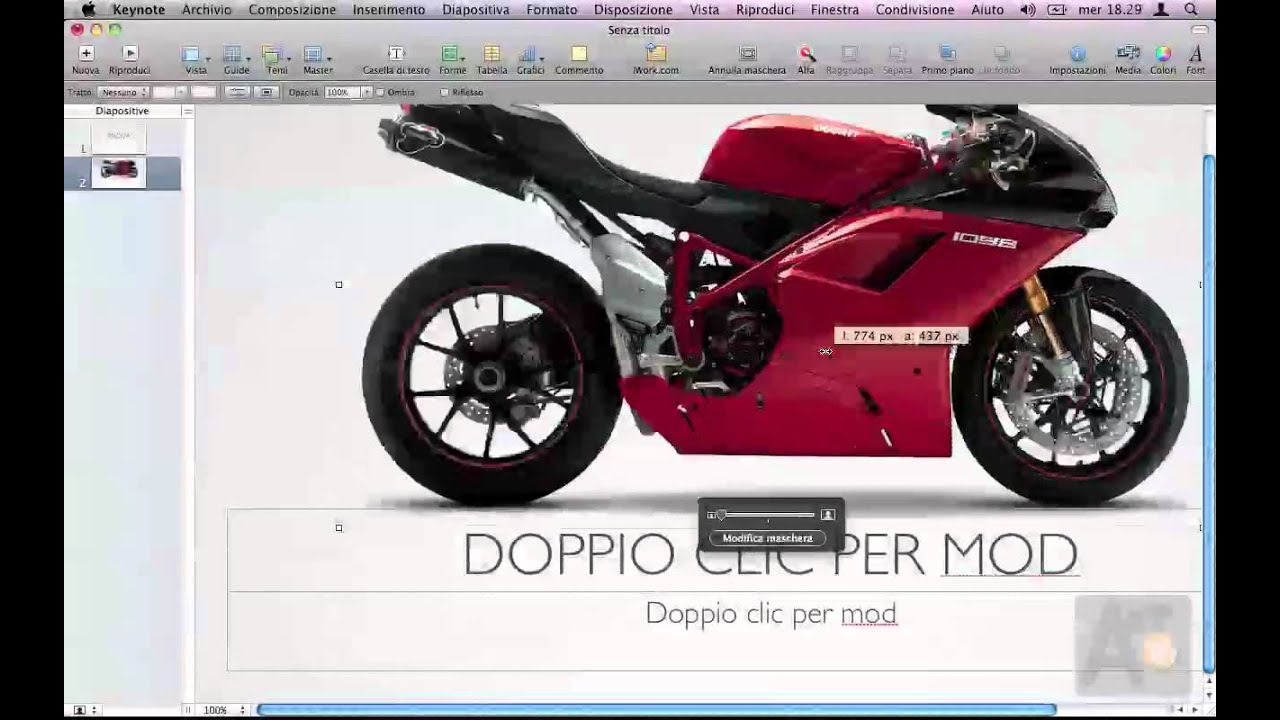Select slide 2 motorcycle thumbnail
The height and width of the screenshot is (720, 1280).
click(119, 171)
